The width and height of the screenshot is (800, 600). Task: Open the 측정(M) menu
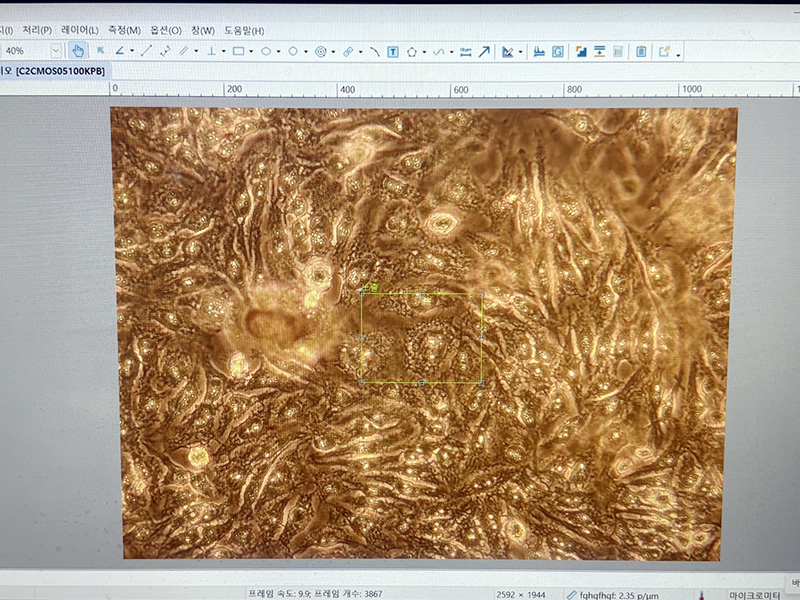tap(126, 30)
